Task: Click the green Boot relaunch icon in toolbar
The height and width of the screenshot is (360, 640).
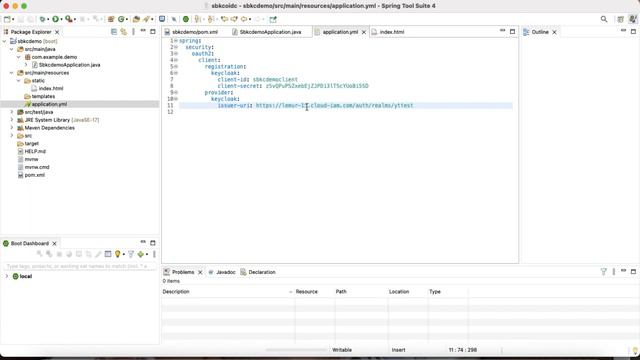Action: 186,19
